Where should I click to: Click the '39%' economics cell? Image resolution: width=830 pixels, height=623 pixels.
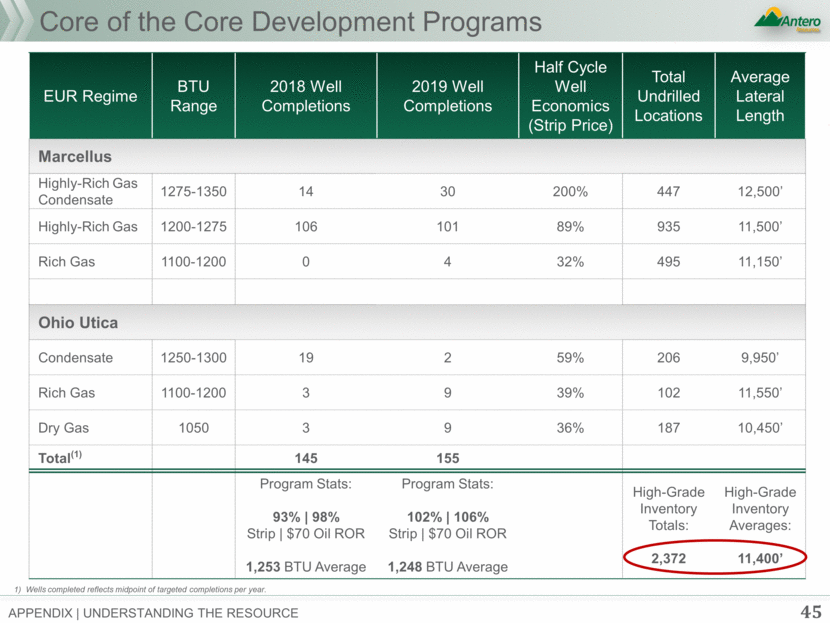pos(570,393)
